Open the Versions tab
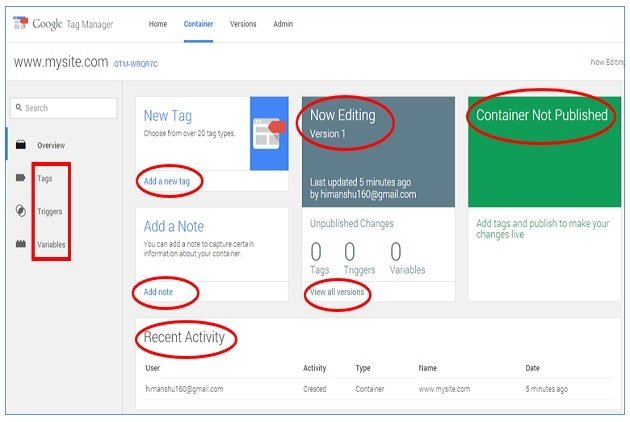This screenshot has width=630, height=422. (243, 24)
